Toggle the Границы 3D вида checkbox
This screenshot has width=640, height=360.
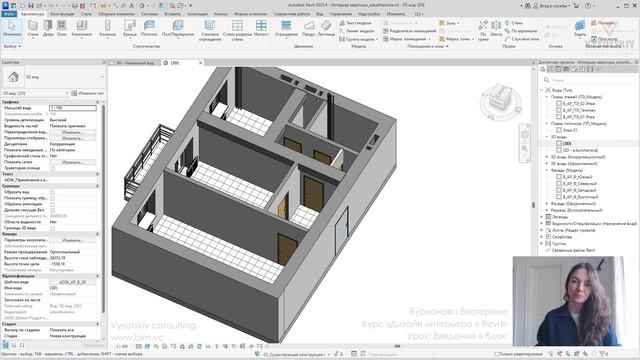tap(53, 228)
